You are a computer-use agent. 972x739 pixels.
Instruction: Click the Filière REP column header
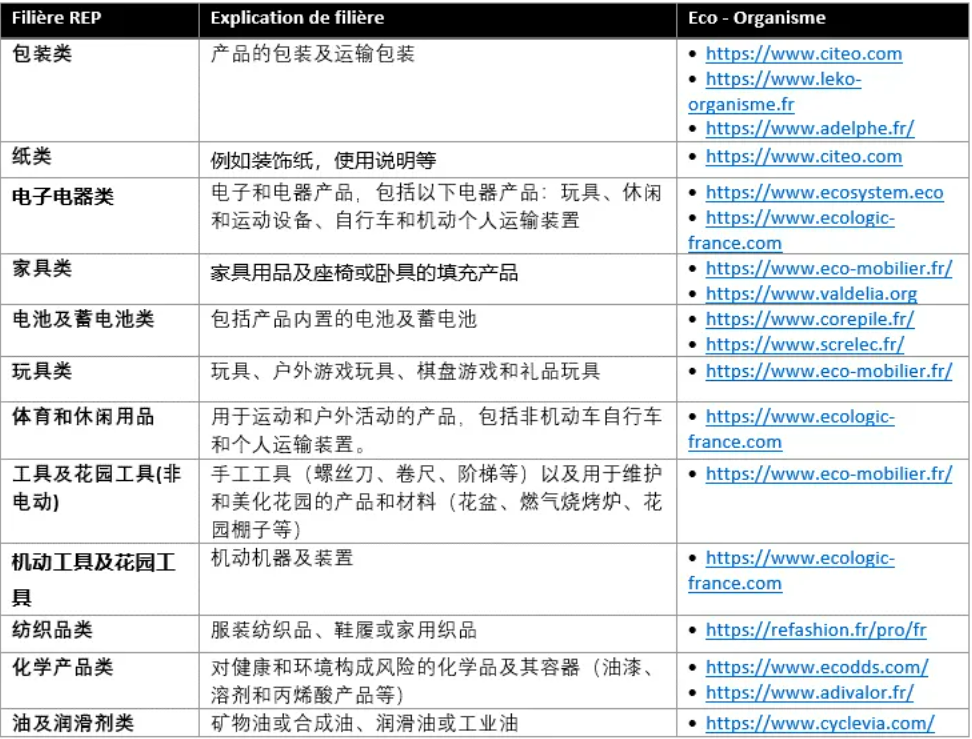(x=56, y=18)
